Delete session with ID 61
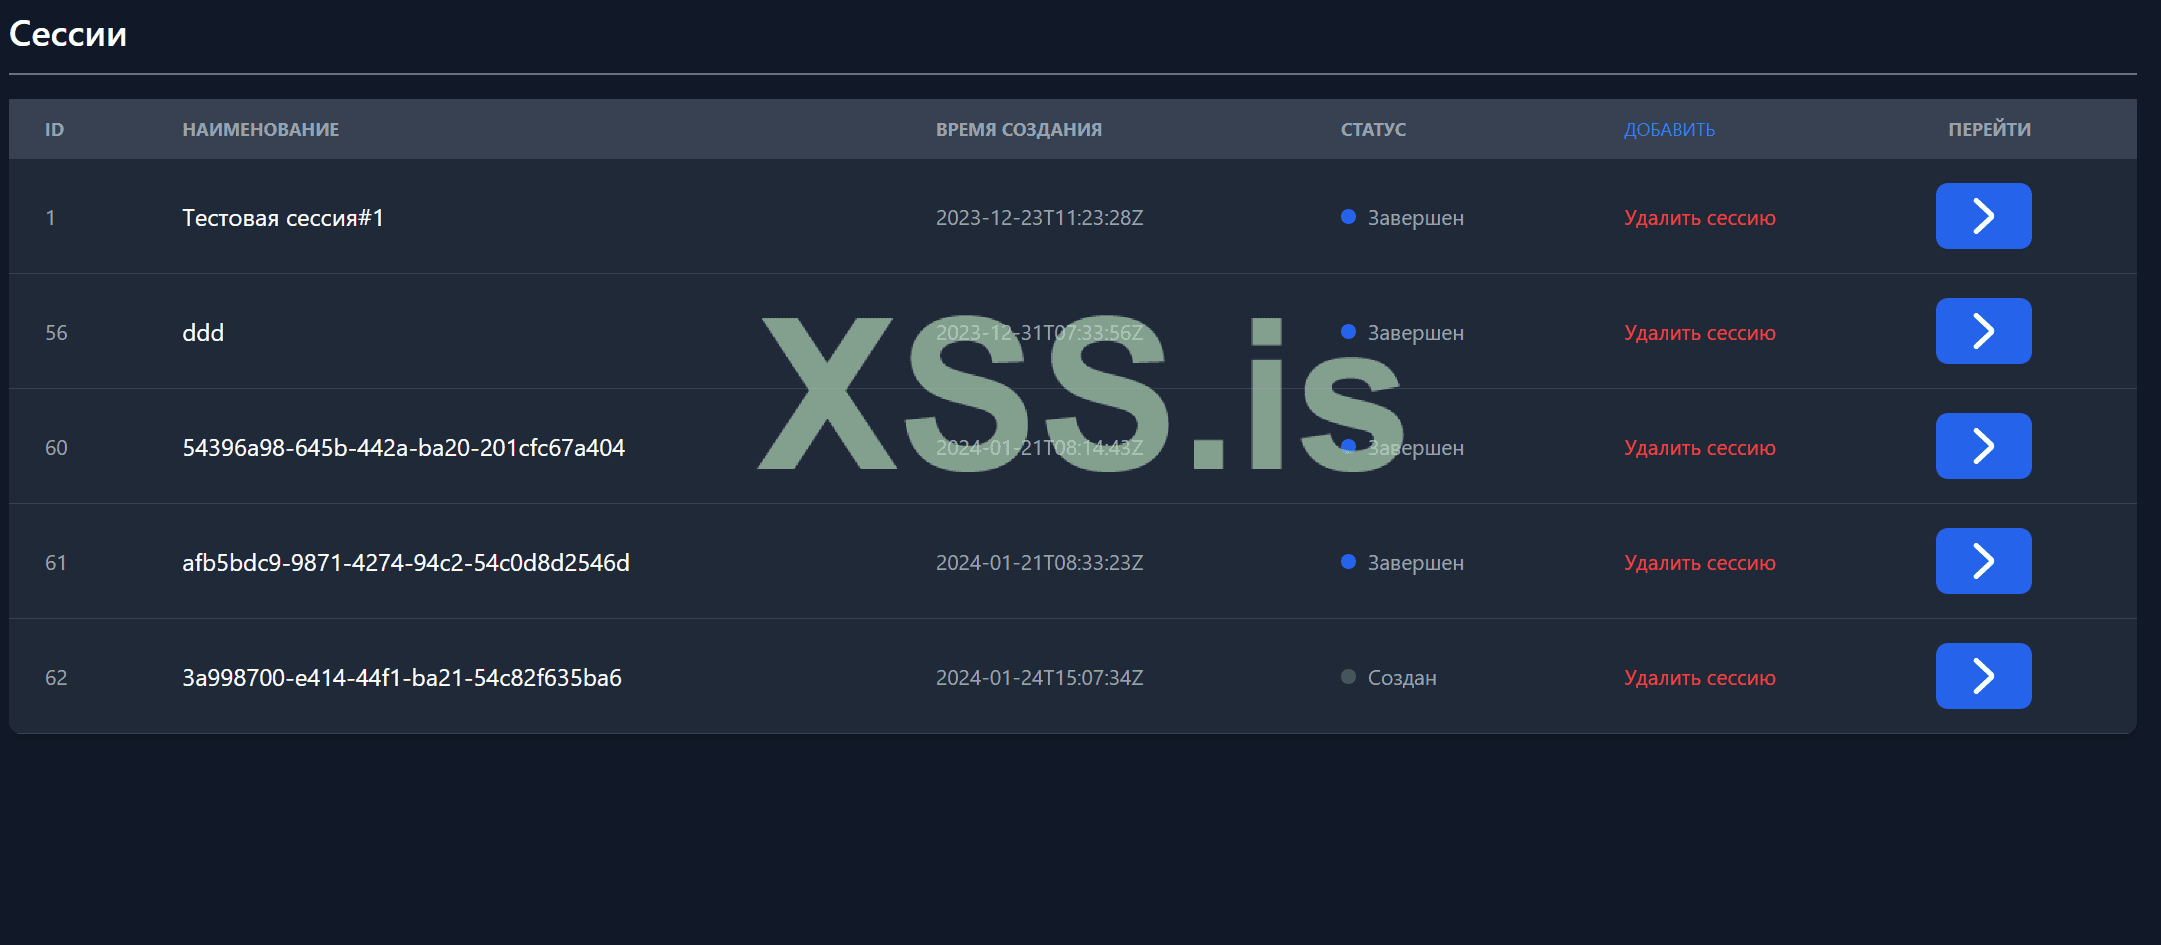The height and width of the screenshot is (945, 2161). pos(1700,563)
